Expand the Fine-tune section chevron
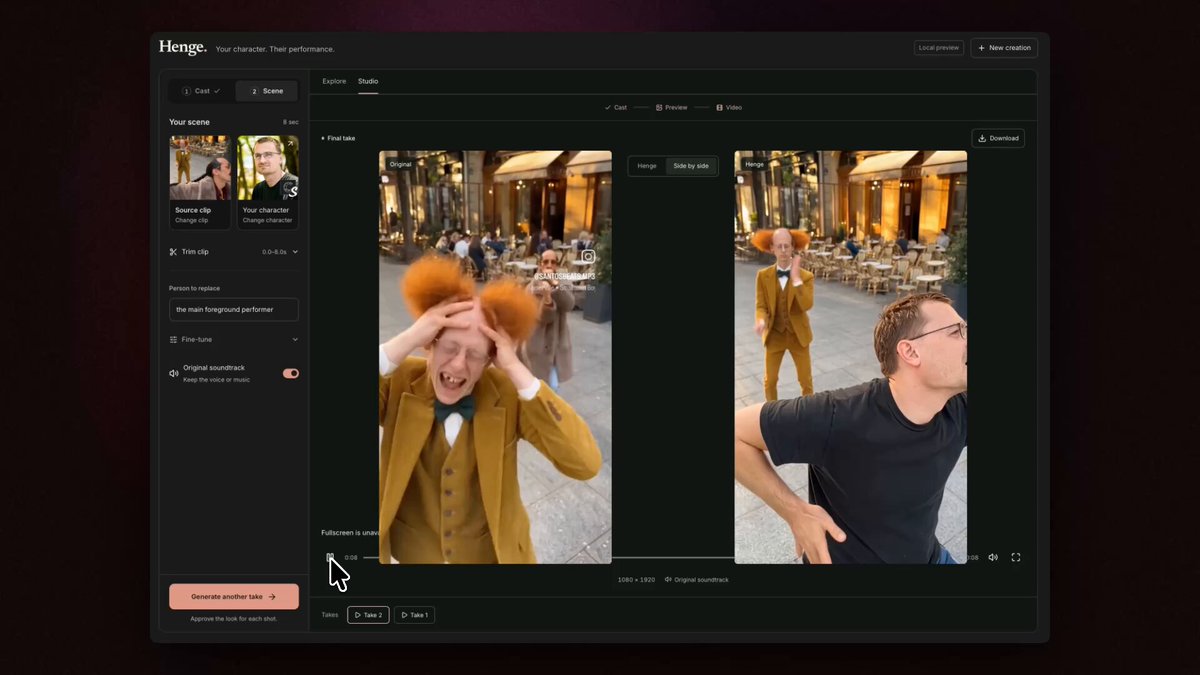1200x675 pixels. coord(295,340)
